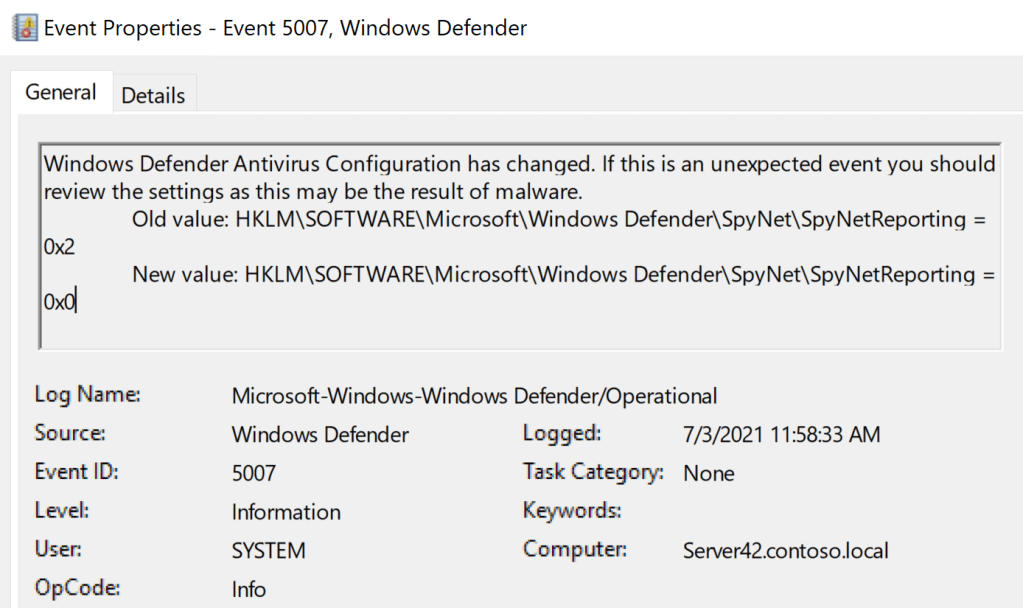Click the OpCode value Info
The height and width of the screenshot is (608, 1023).
coord(249,589)
